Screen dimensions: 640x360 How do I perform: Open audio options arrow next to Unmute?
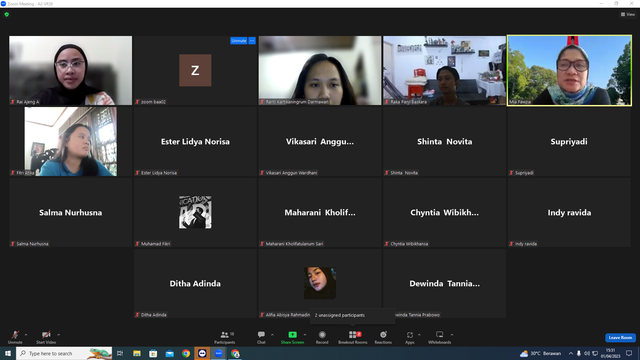click(x=26, y=335)
